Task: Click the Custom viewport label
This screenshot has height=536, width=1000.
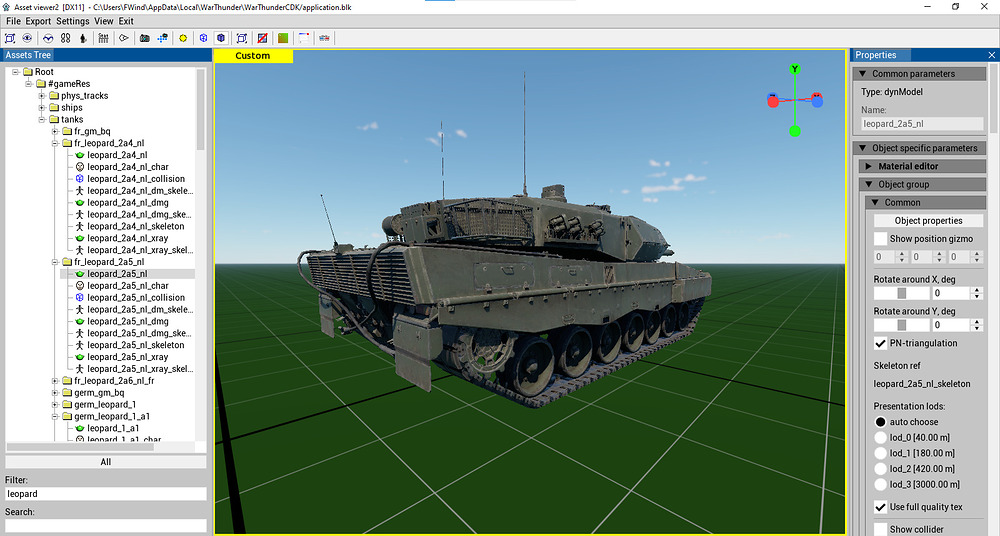Action: coord(253,56)
